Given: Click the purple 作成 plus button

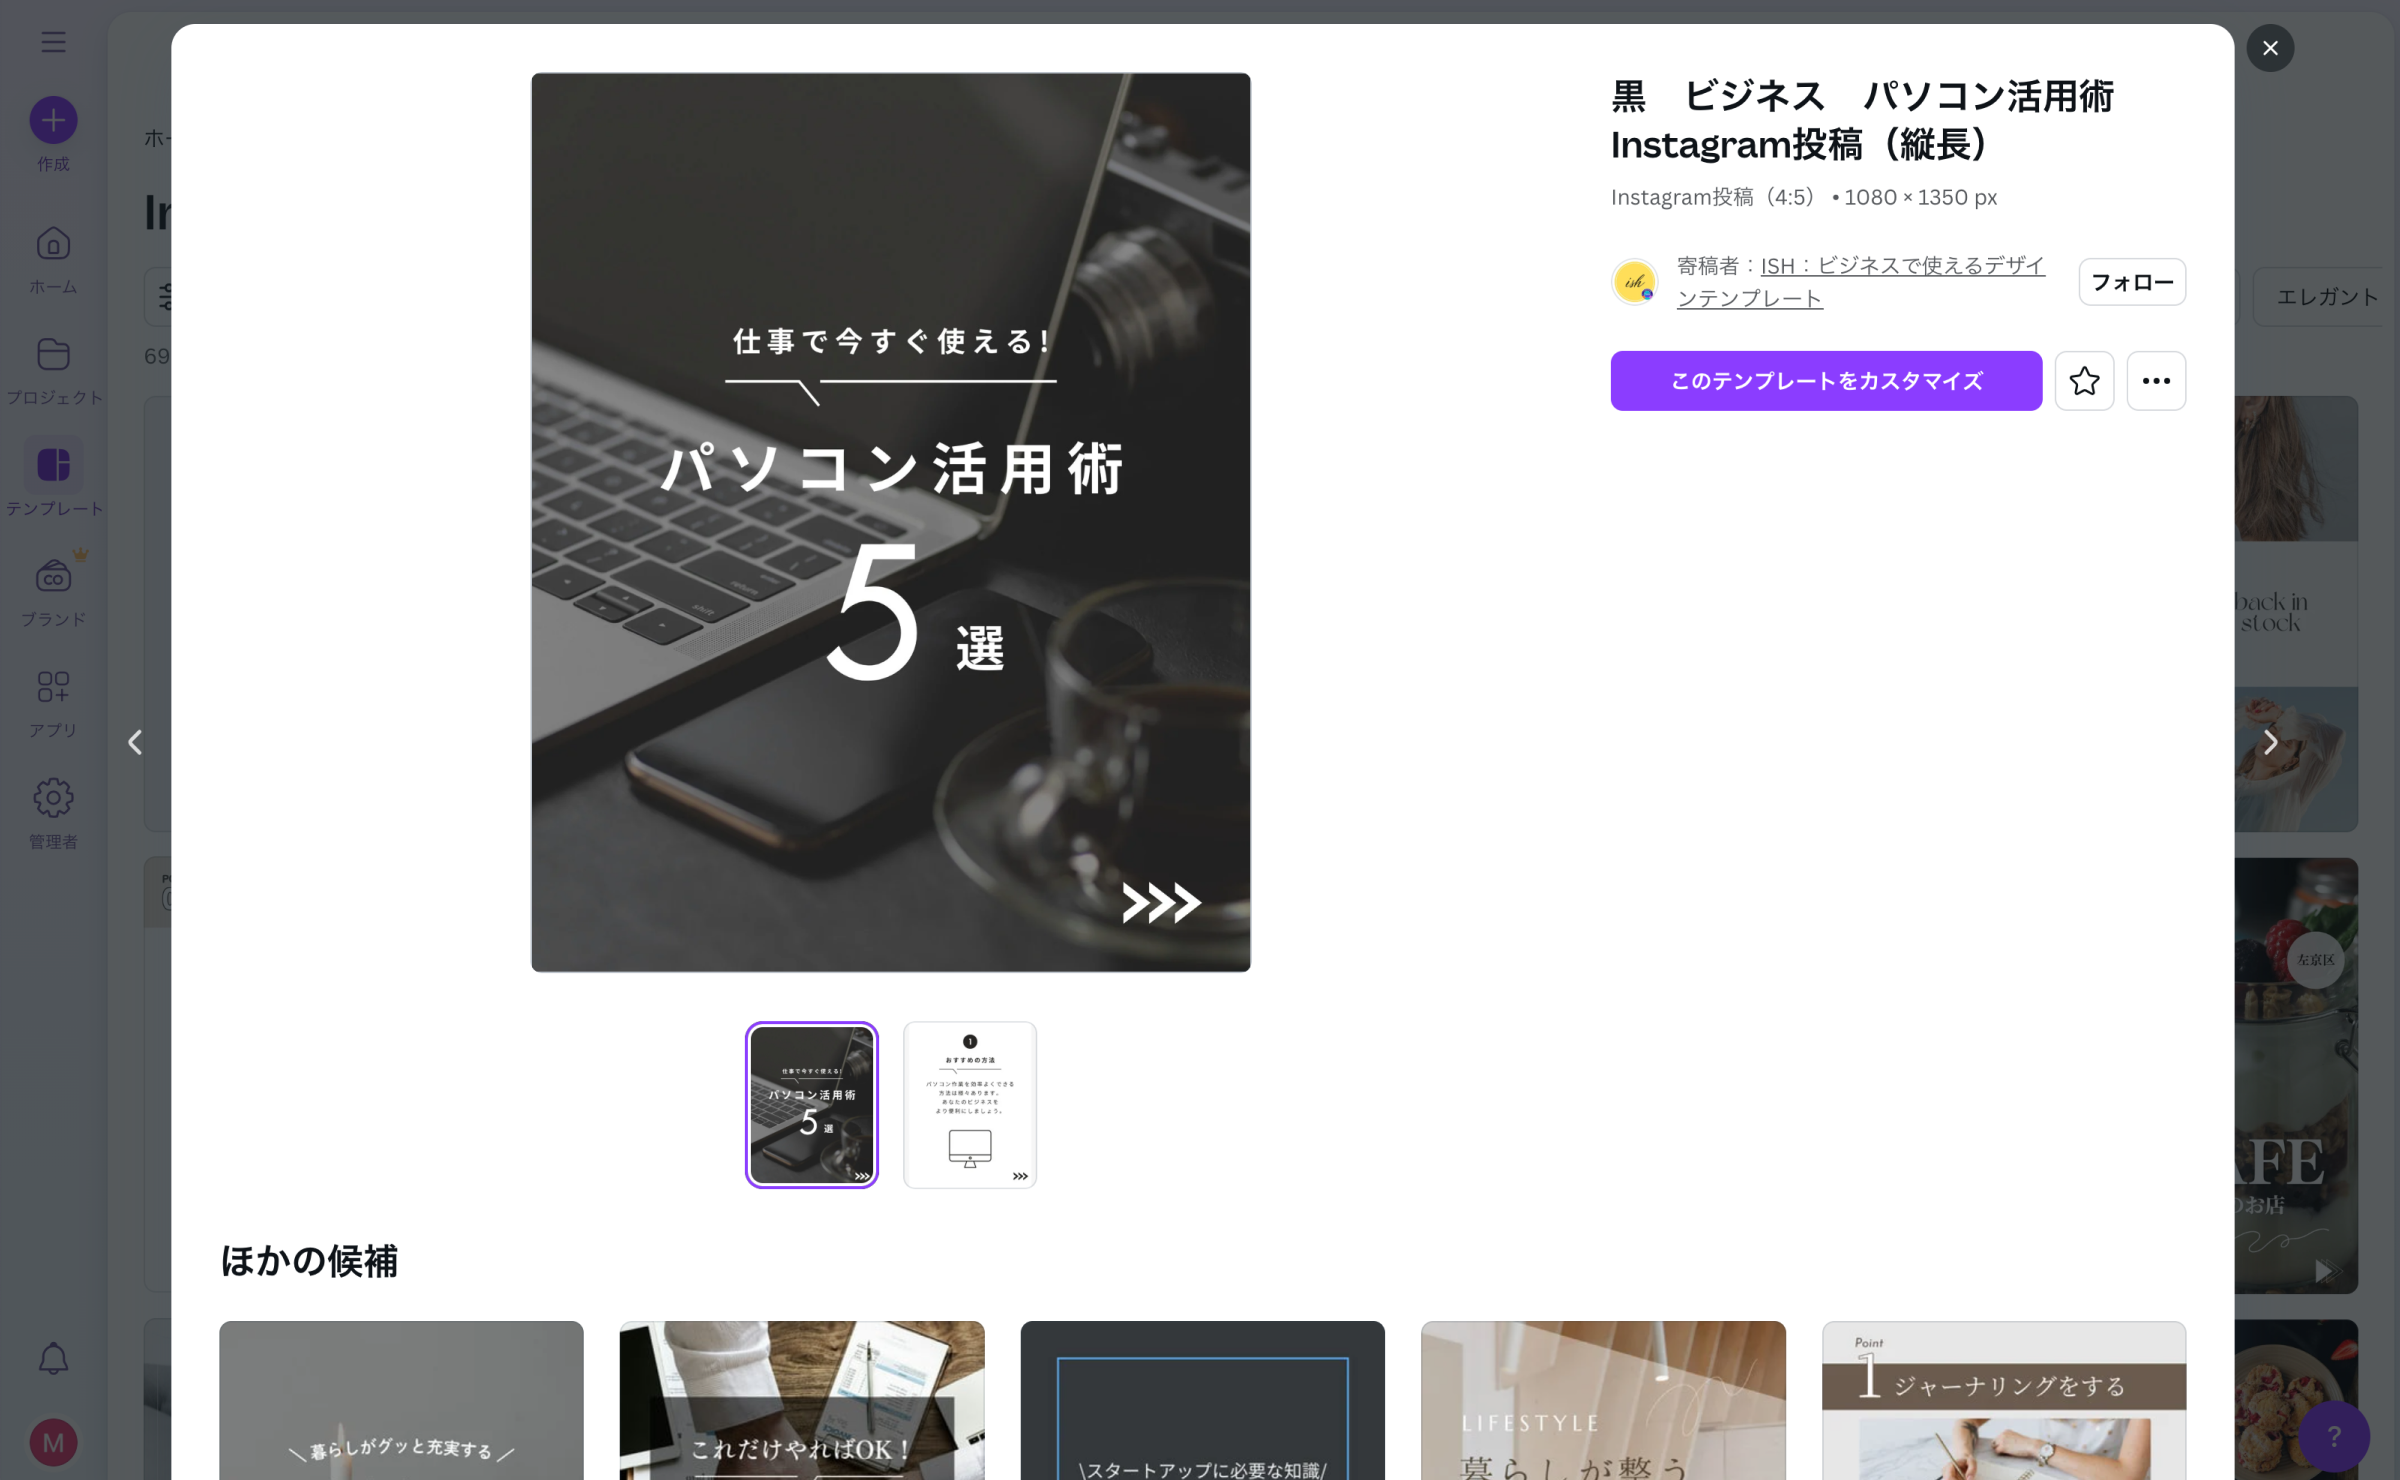Looking at the screenshot, I should (53, 120).
